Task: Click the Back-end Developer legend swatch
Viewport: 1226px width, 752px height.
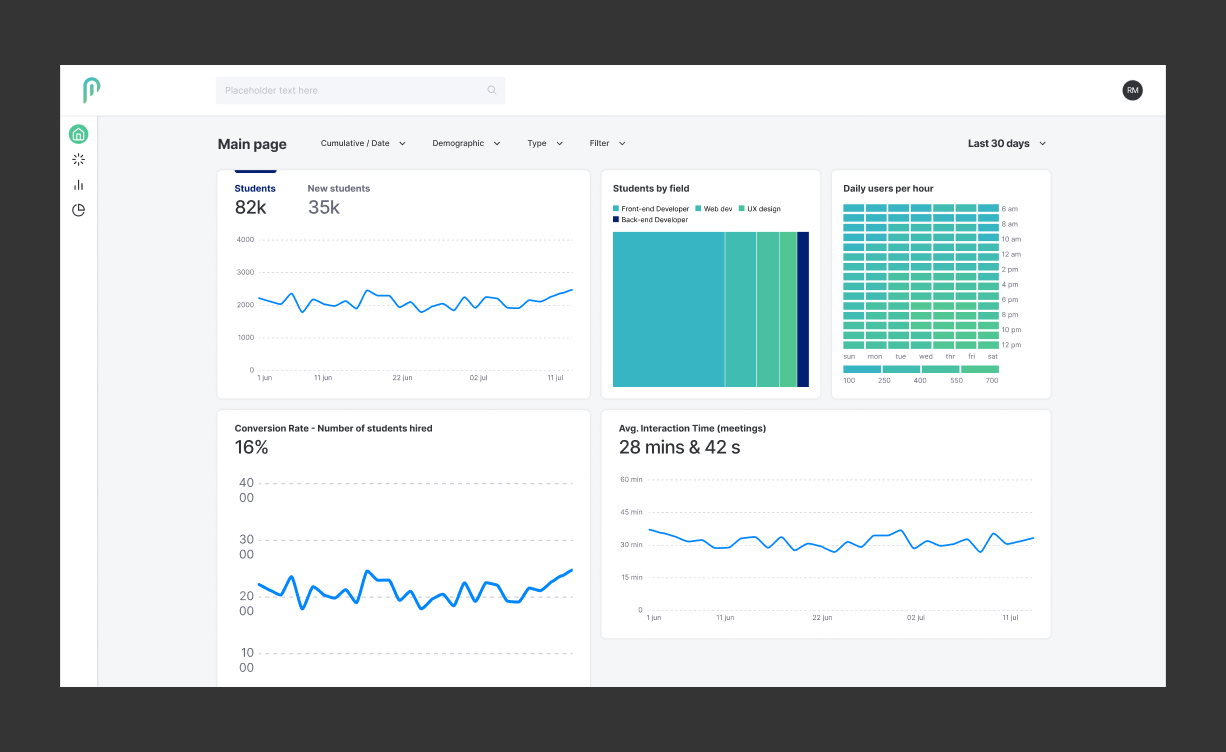Action: (616, 220)
